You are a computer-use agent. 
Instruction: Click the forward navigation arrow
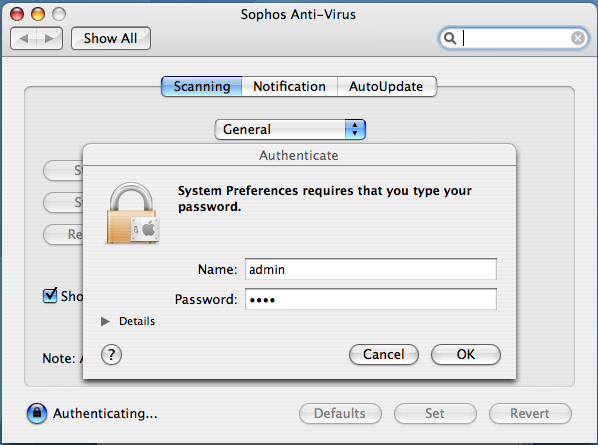[x=50, y=39]
